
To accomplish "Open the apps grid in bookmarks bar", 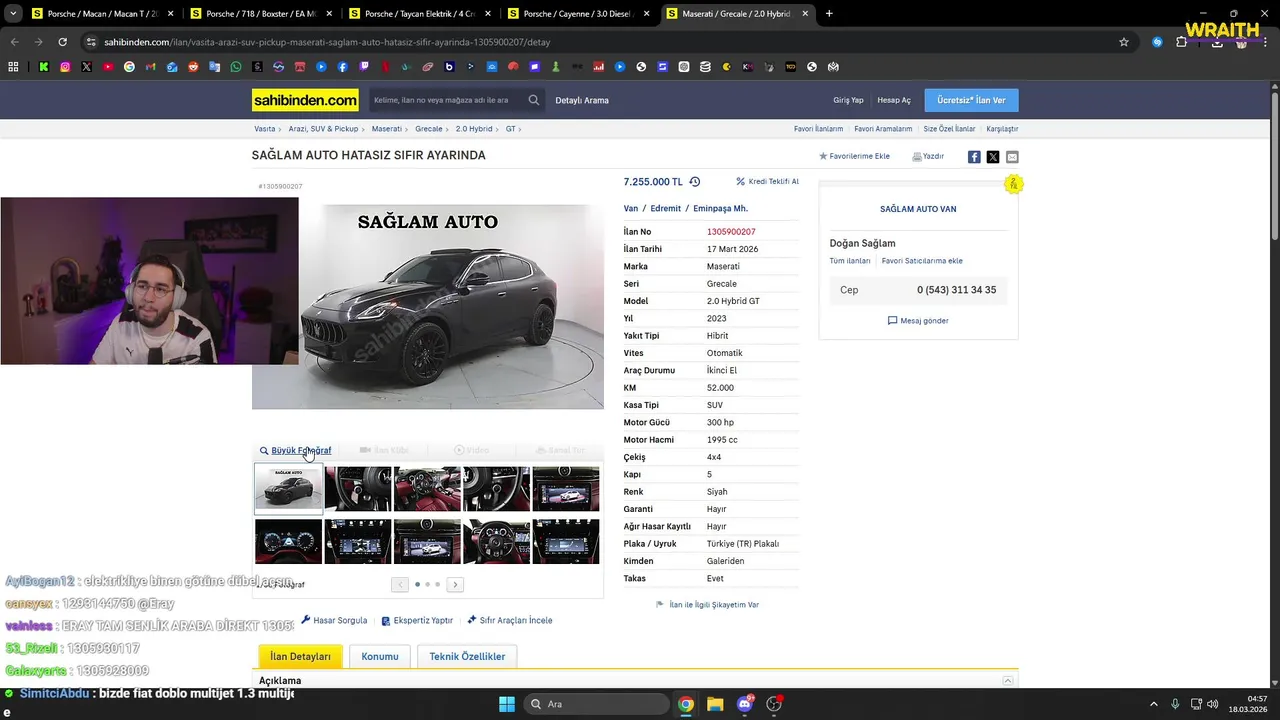I will point(13,67).
